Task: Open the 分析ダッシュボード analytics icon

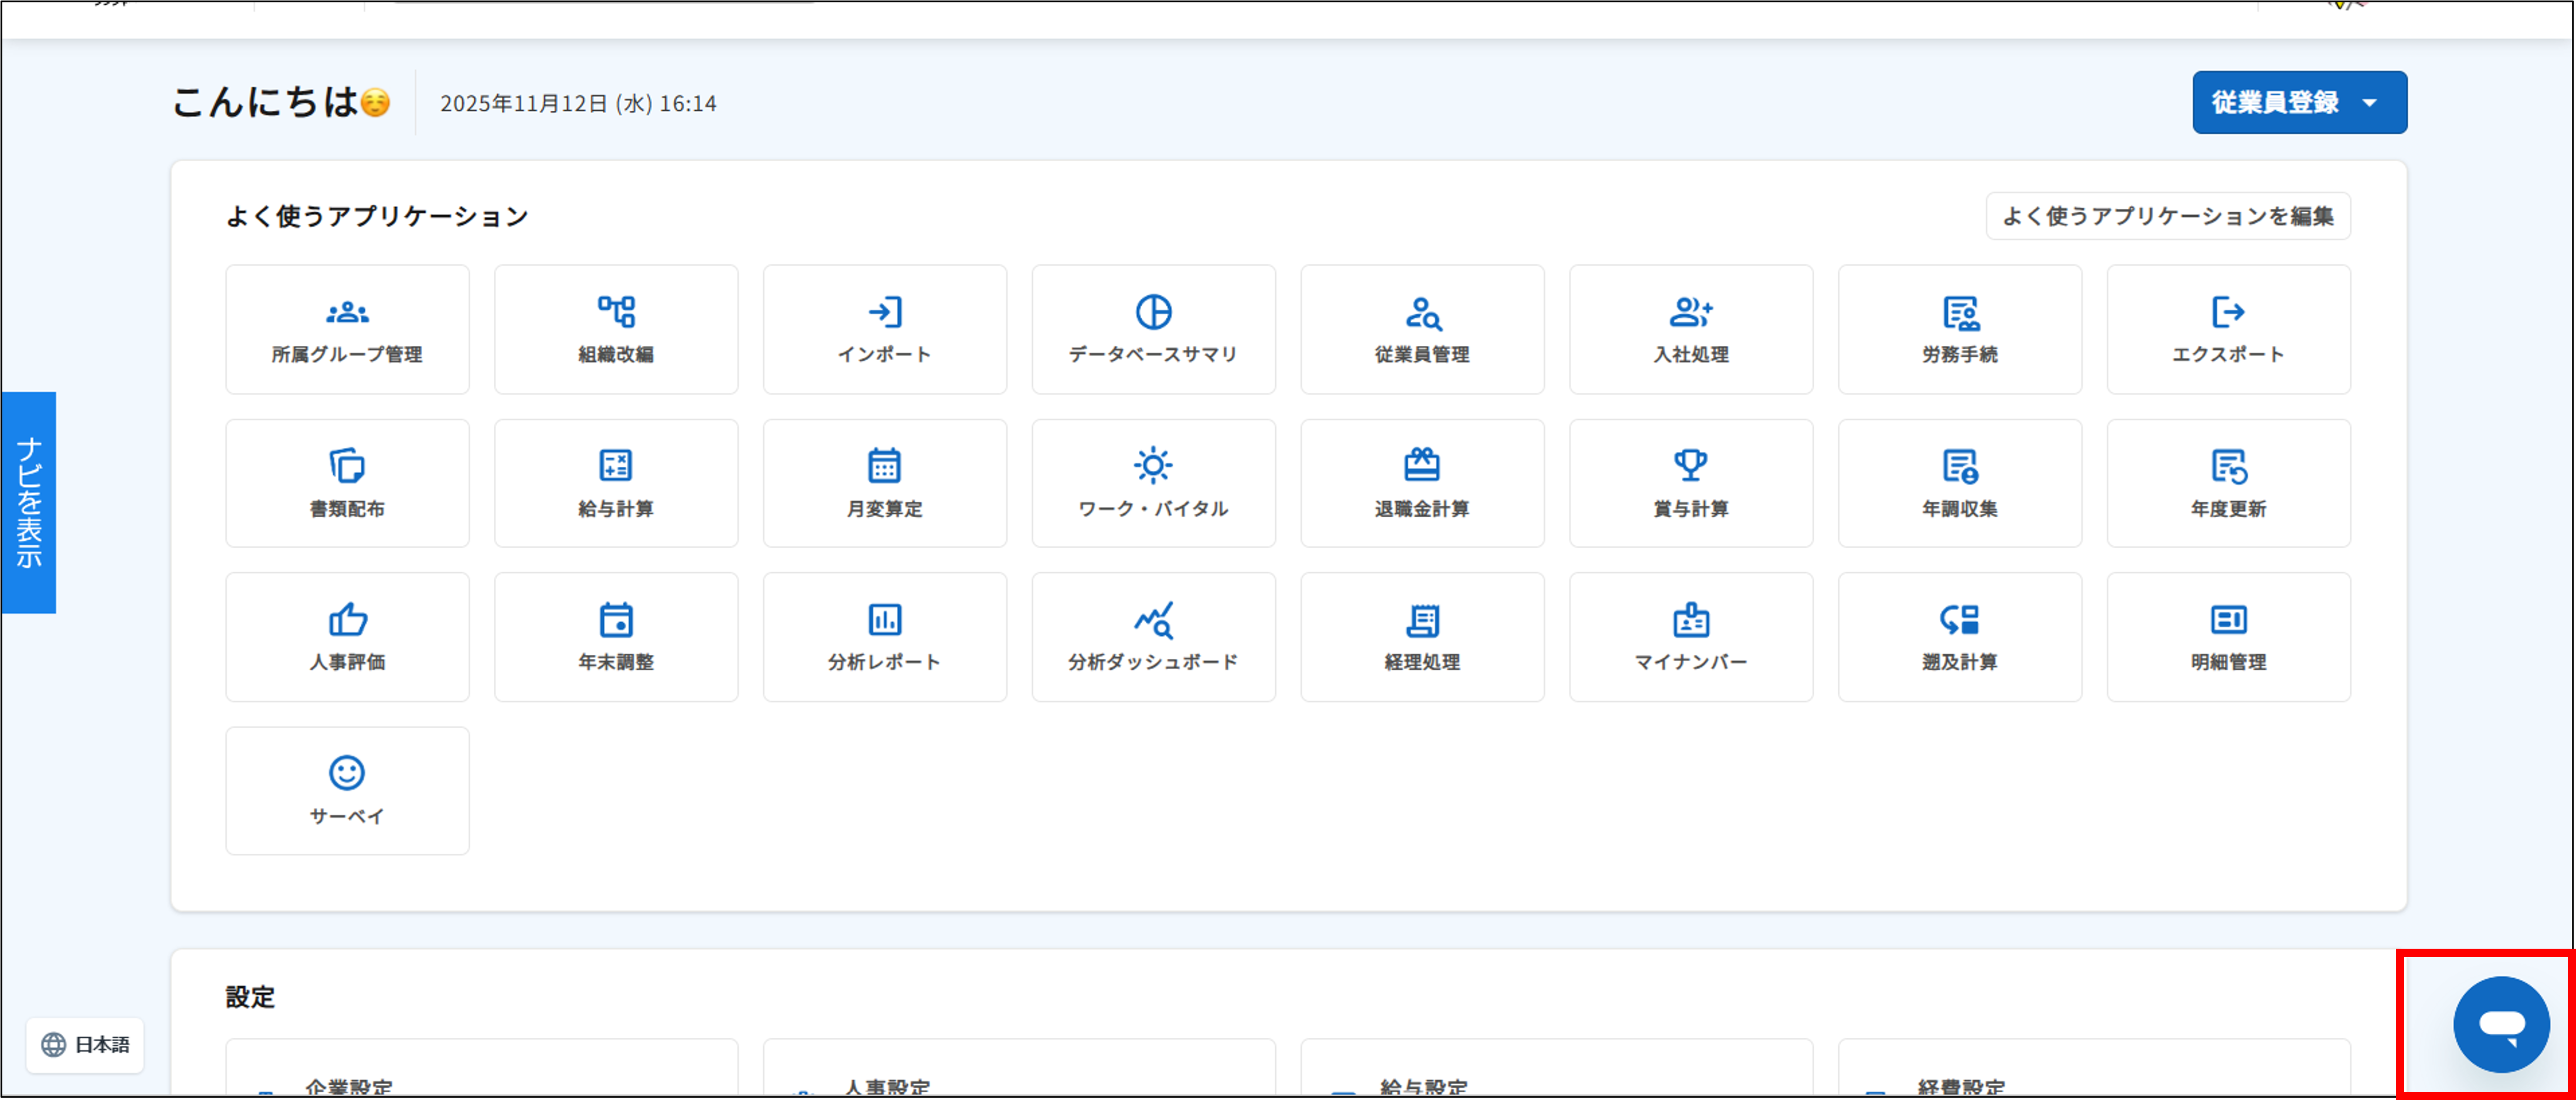Action: 1153,636
